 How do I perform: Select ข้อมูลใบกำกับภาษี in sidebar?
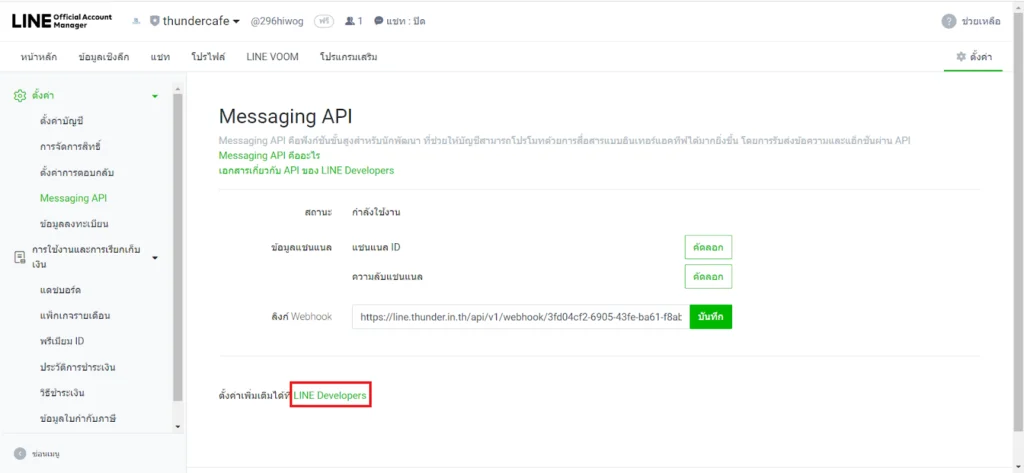(78, 419)
